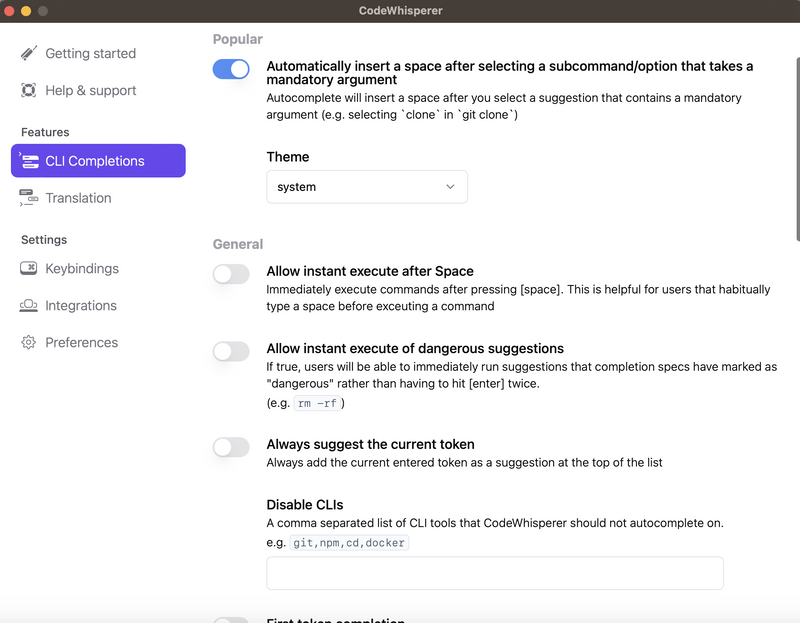800x623 pixels.
Task: Close the CodeWhisperer window
Action: (x=9, y=11)
